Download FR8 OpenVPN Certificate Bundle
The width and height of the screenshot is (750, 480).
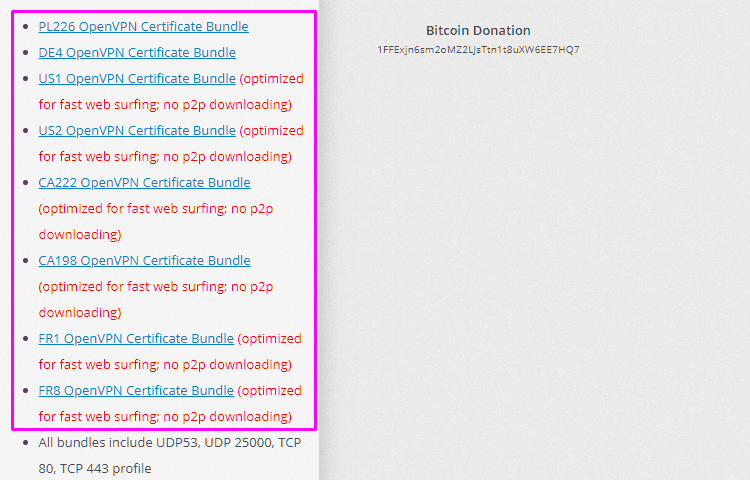tap(136, 391)
